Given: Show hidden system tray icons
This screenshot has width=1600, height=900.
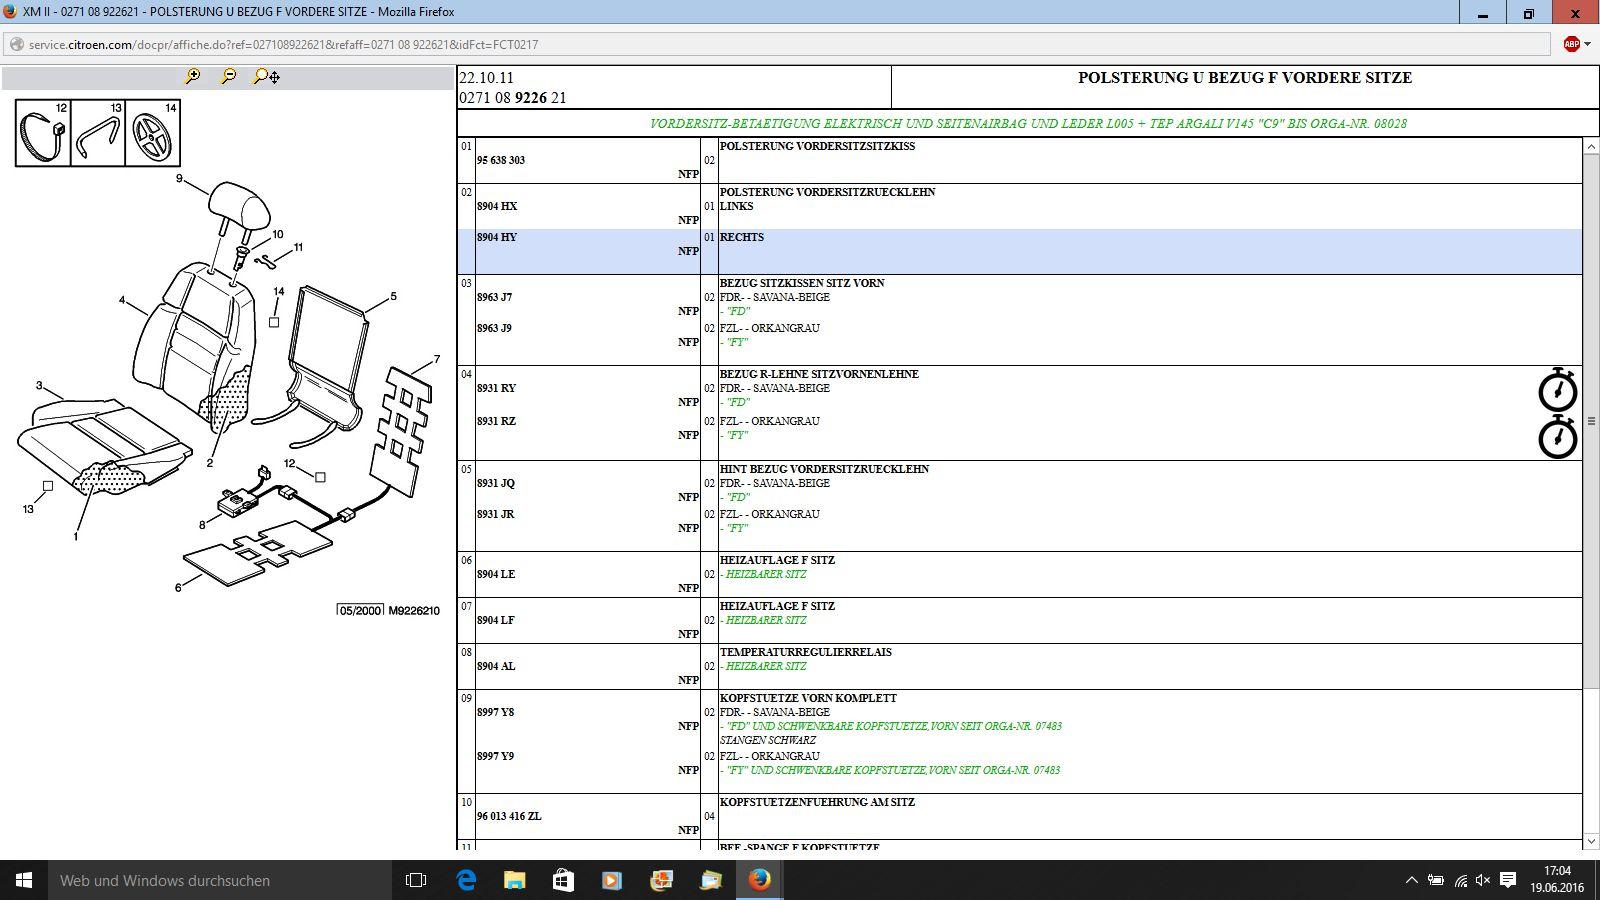Looking at the screenshot, I should (x=1411, y=880).
